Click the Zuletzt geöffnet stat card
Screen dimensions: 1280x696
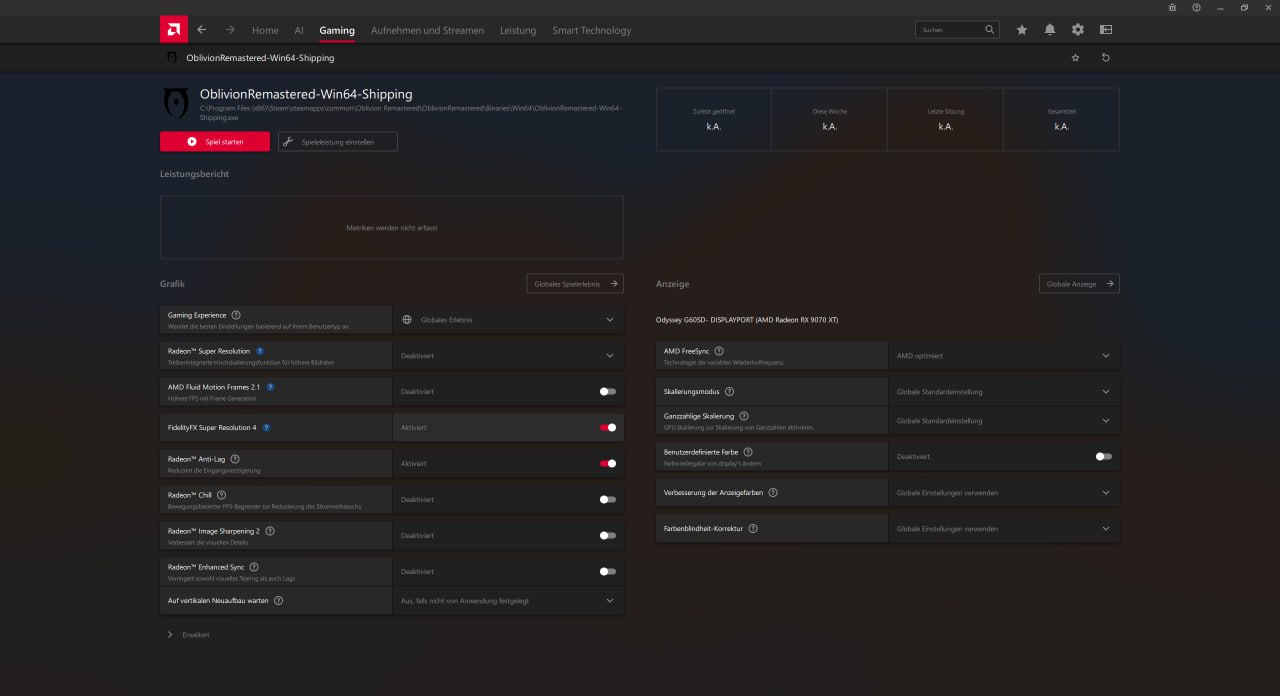(x=714, y=119)
